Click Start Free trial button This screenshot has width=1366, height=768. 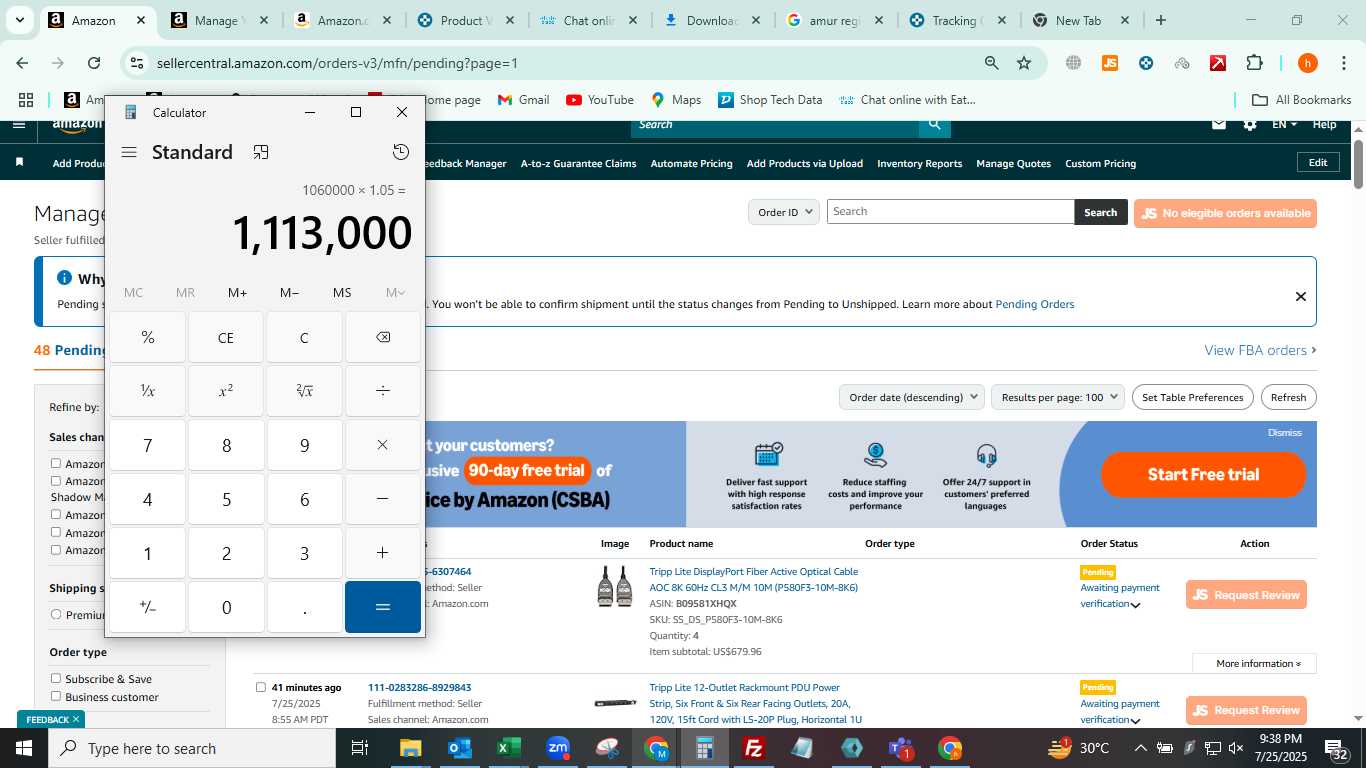tap(1203, 475)
